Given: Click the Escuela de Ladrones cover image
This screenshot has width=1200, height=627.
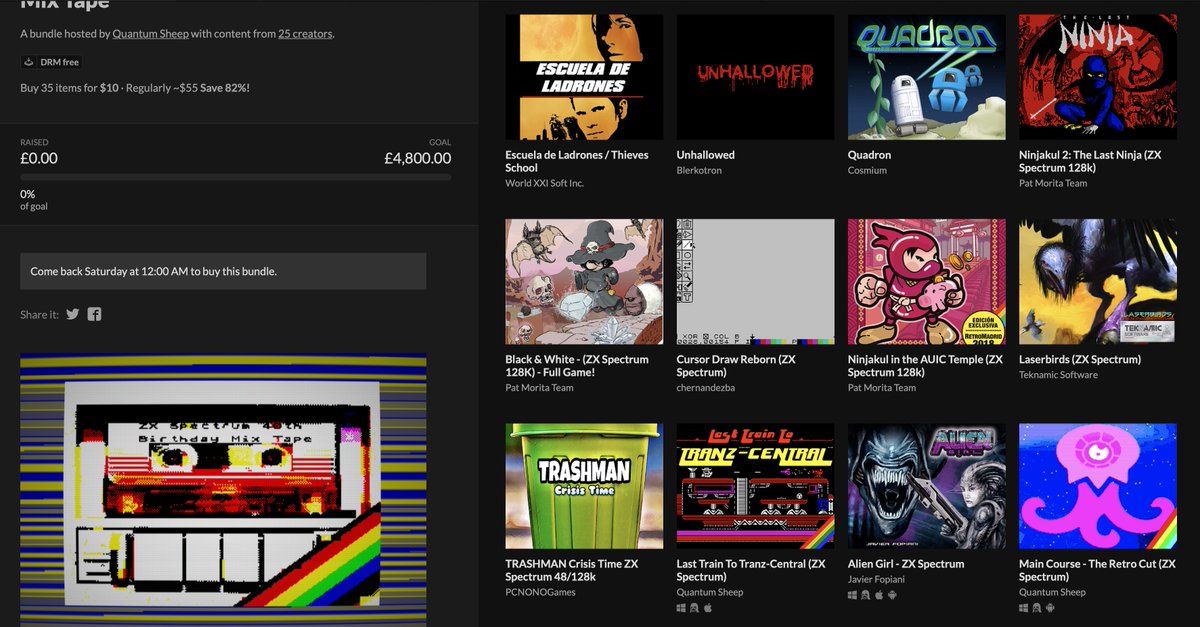Looking at the screenshot, I should (584, 77).
